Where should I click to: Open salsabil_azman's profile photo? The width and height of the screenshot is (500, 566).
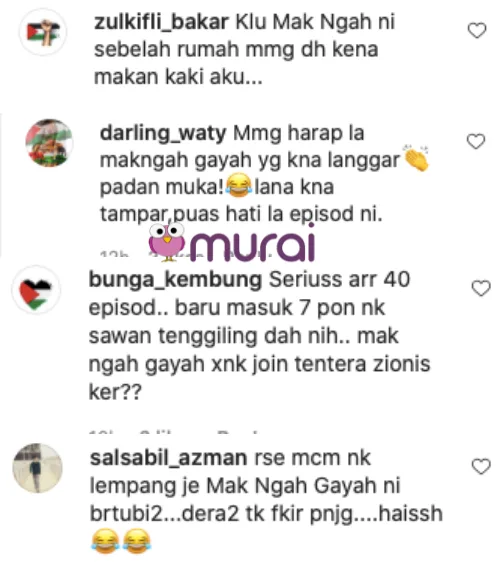pyautogui.click(x=38, y=468)
